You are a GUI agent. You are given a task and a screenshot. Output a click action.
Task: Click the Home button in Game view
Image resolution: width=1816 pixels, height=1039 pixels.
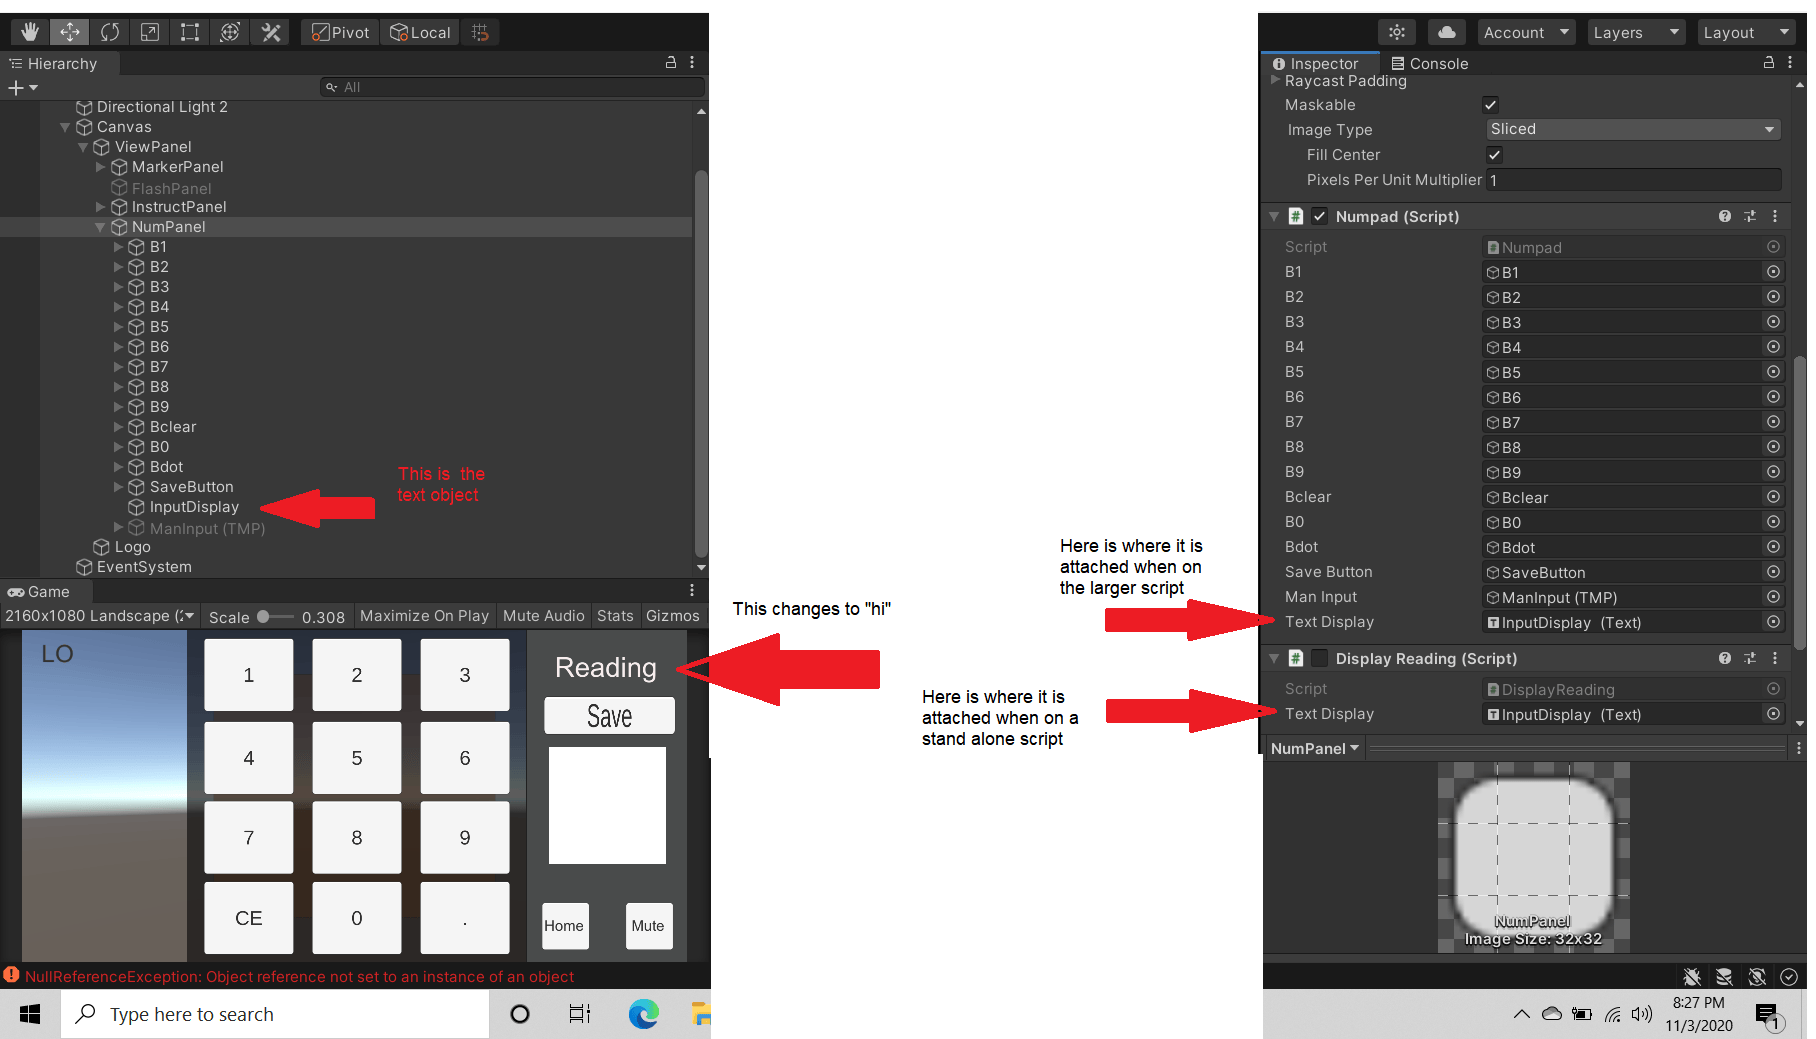564,926
